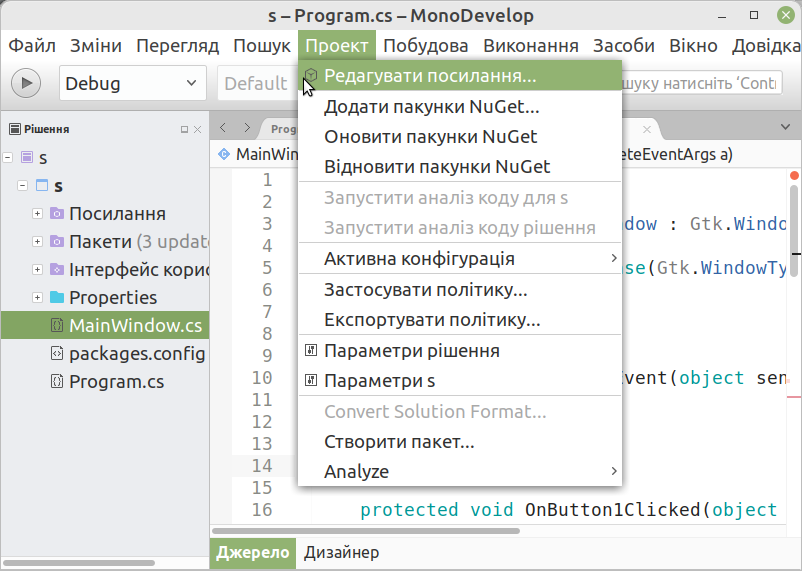
Task: Click the Program.cs file icon
Action: 57,381
